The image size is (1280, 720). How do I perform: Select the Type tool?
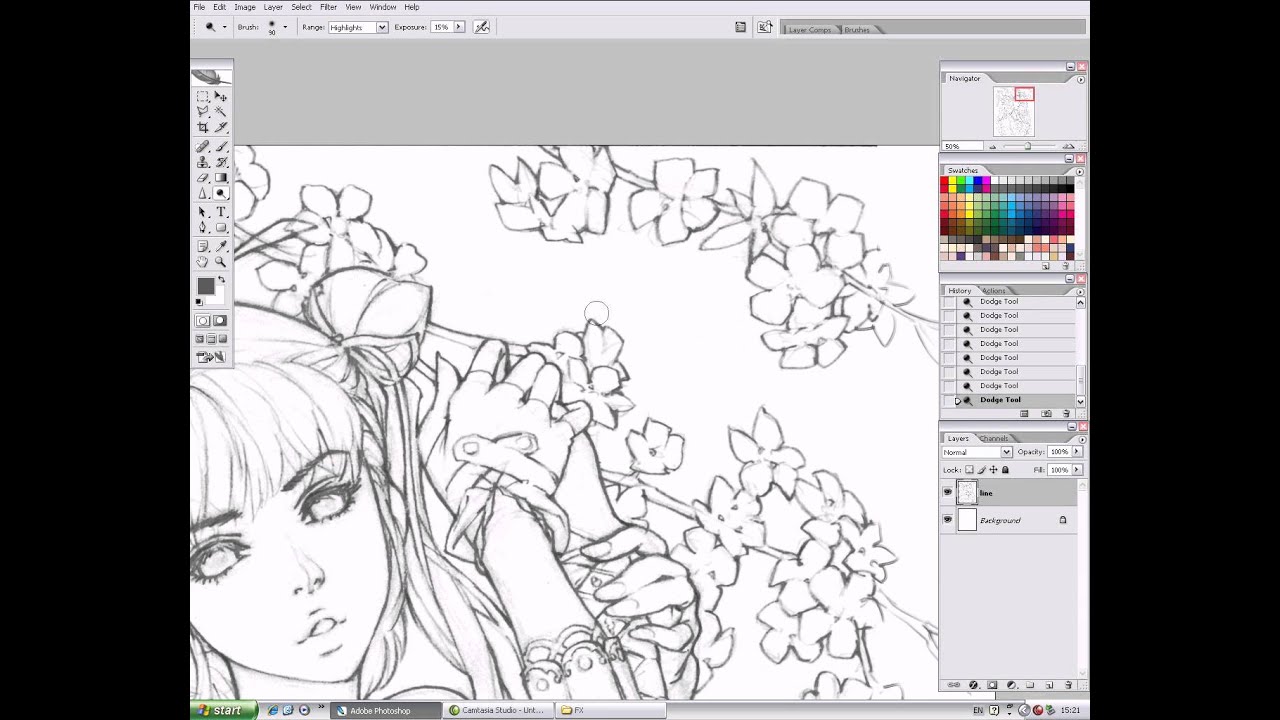(x=221, y=212)
